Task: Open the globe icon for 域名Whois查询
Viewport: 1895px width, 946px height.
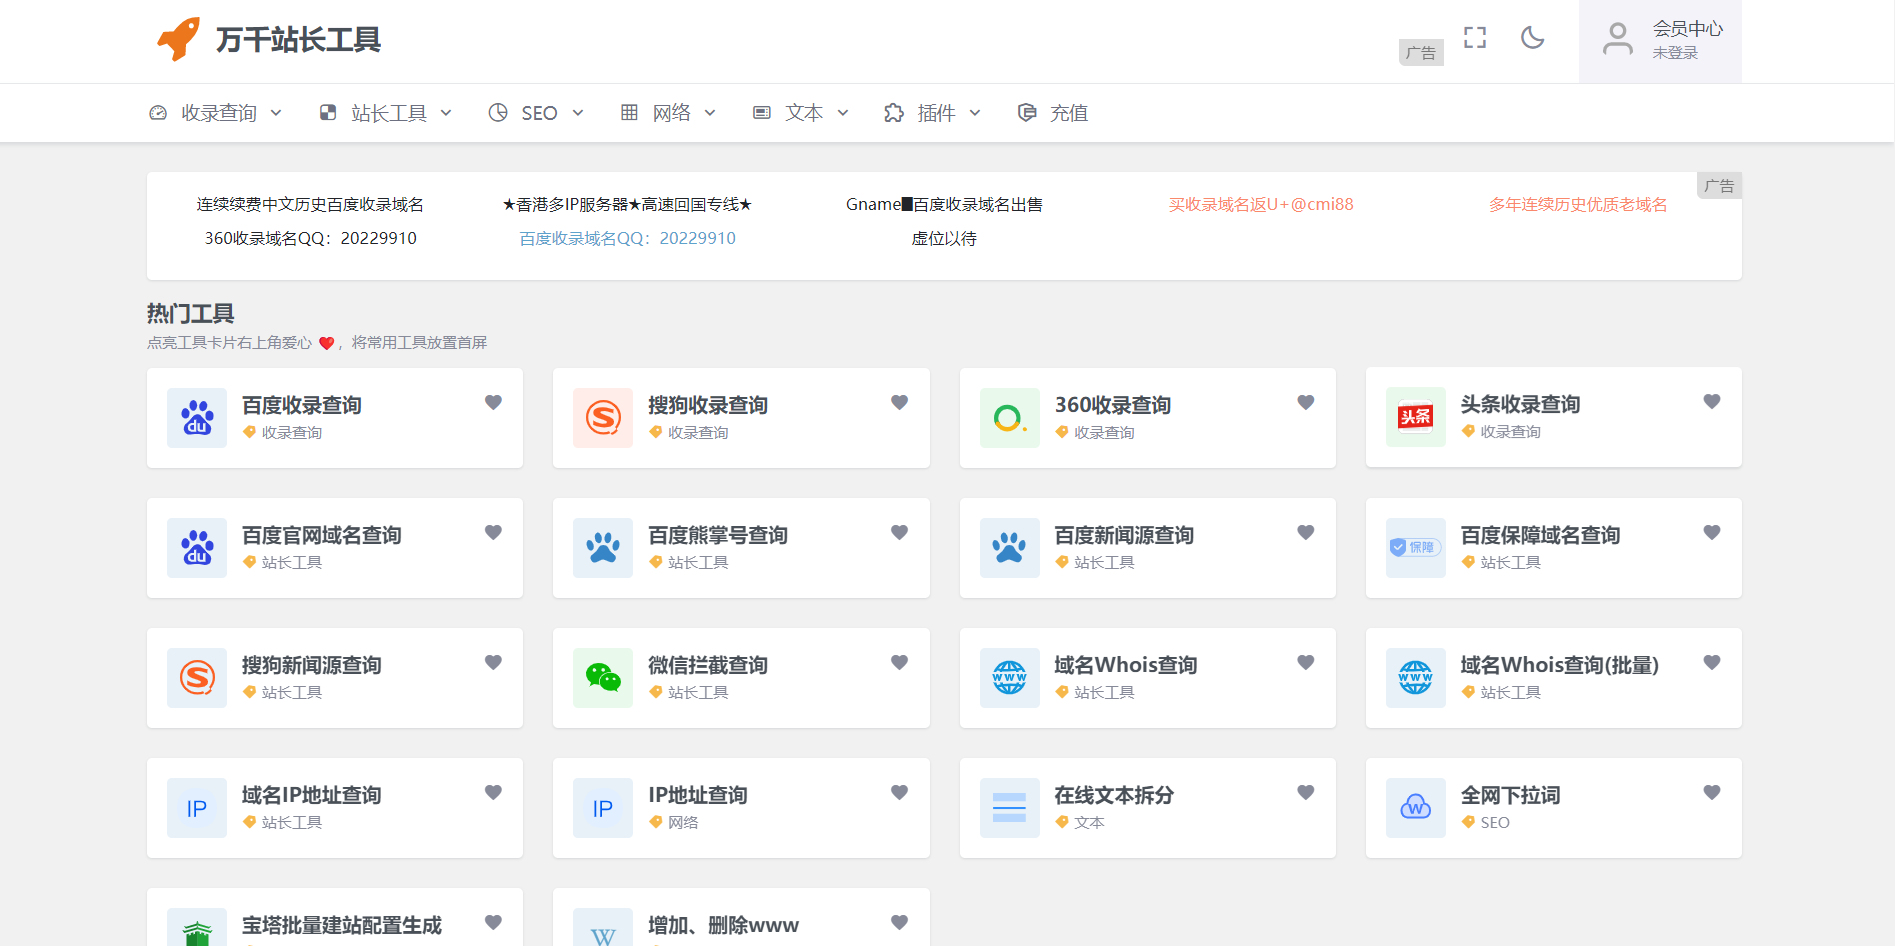Action: coord(1009,678)
